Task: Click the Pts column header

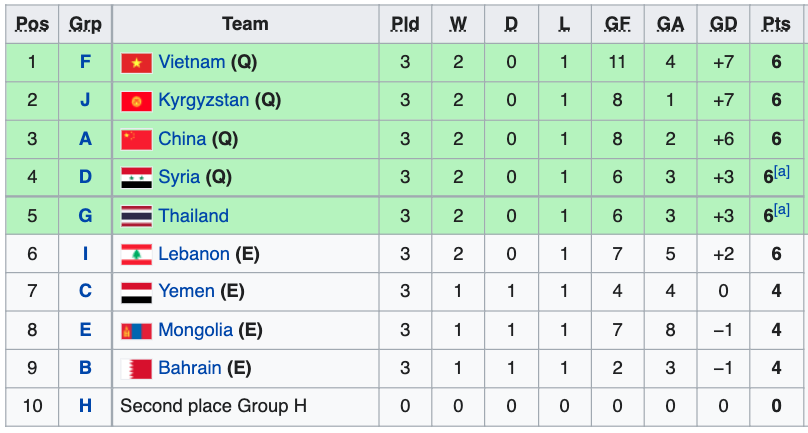Action: tap(777, 24)
